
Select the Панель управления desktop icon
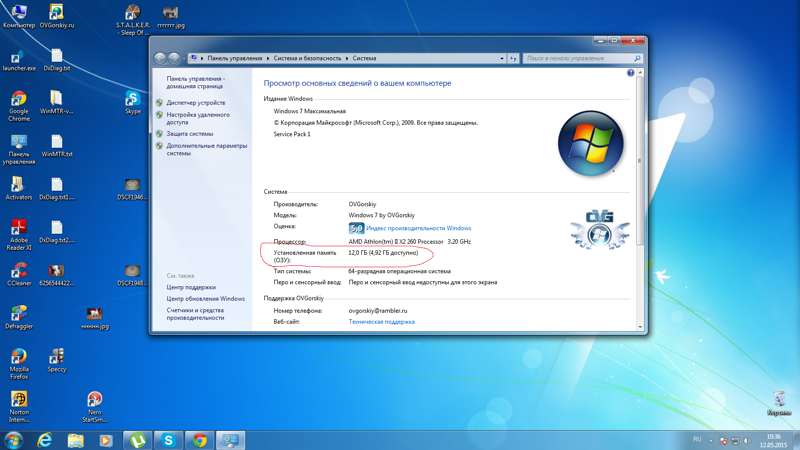(x=19, y=149)
